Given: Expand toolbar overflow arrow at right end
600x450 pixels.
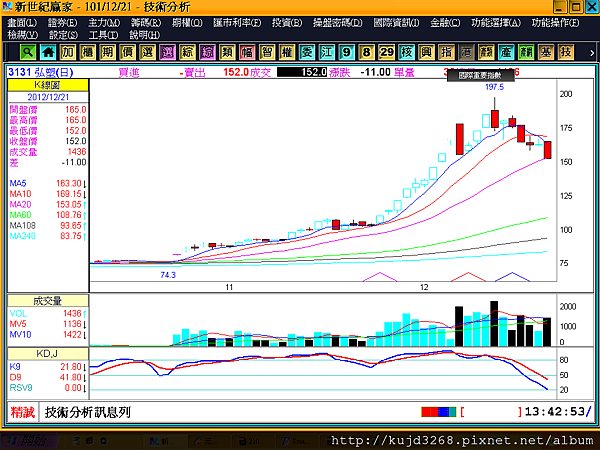Looking at the screenshot, I should [x=592, y=53].
